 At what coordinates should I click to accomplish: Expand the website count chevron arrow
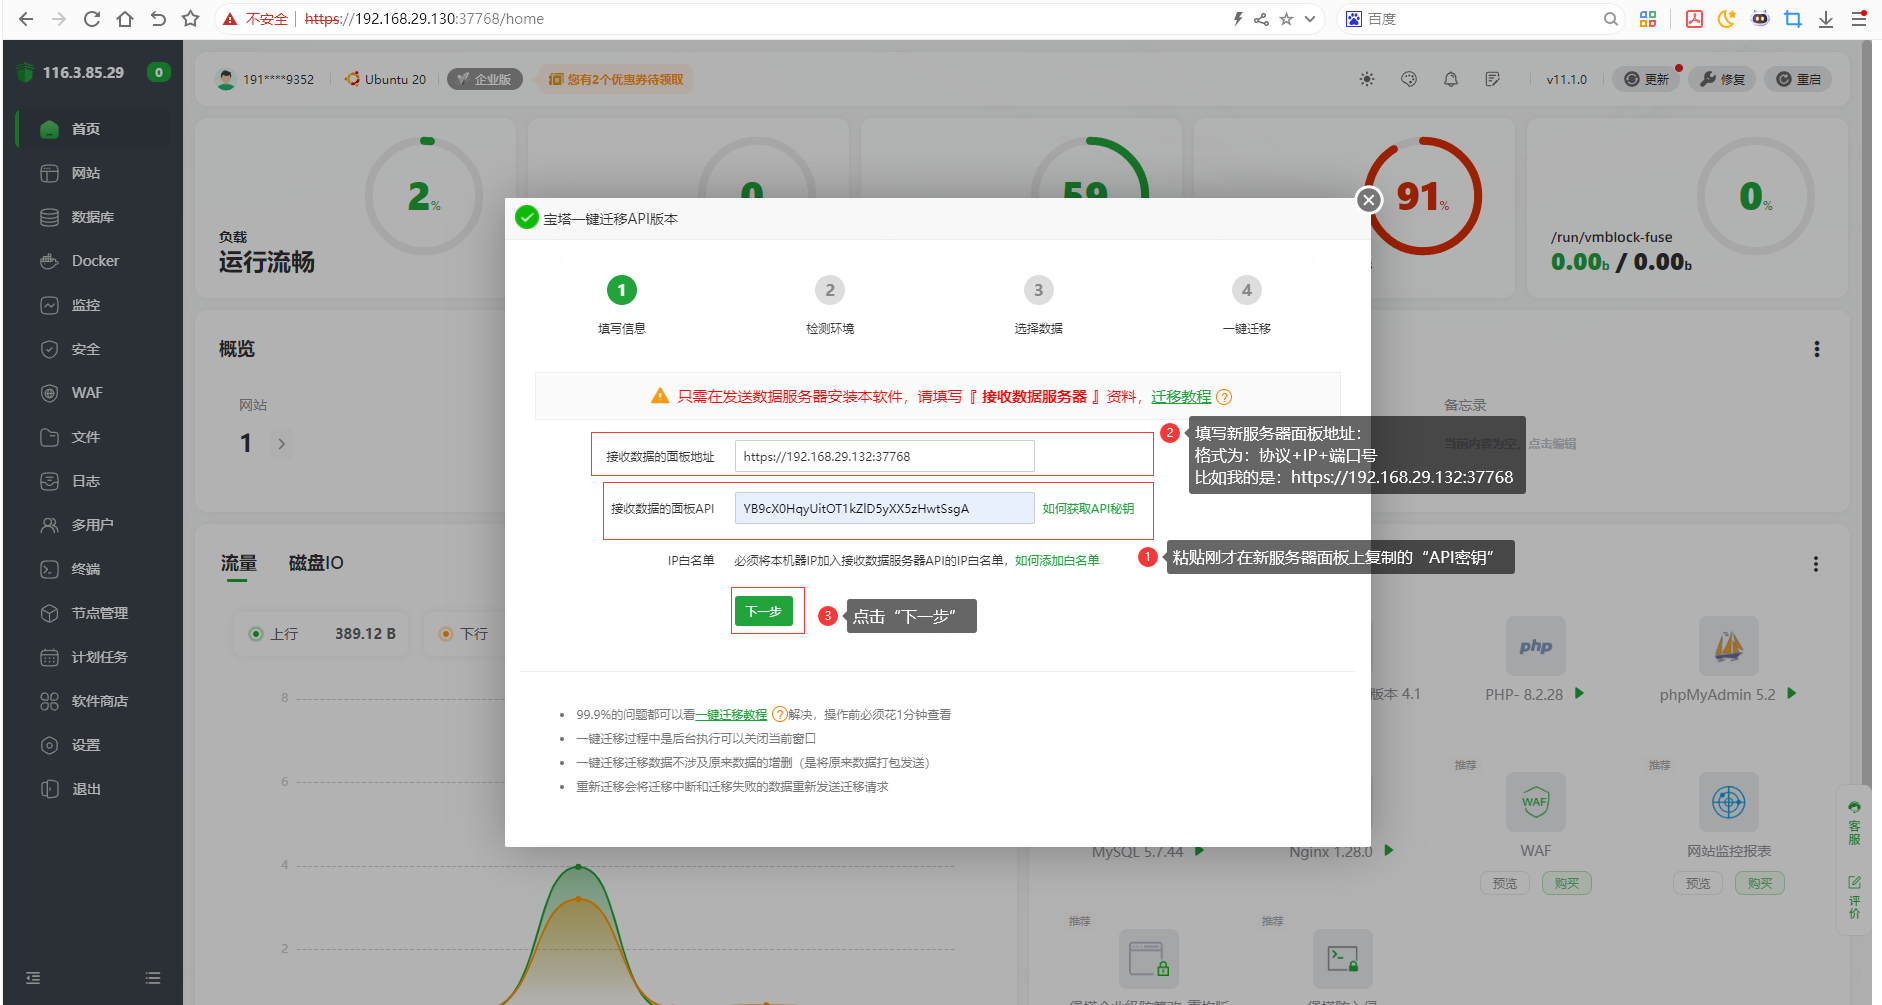click(282, 444)
